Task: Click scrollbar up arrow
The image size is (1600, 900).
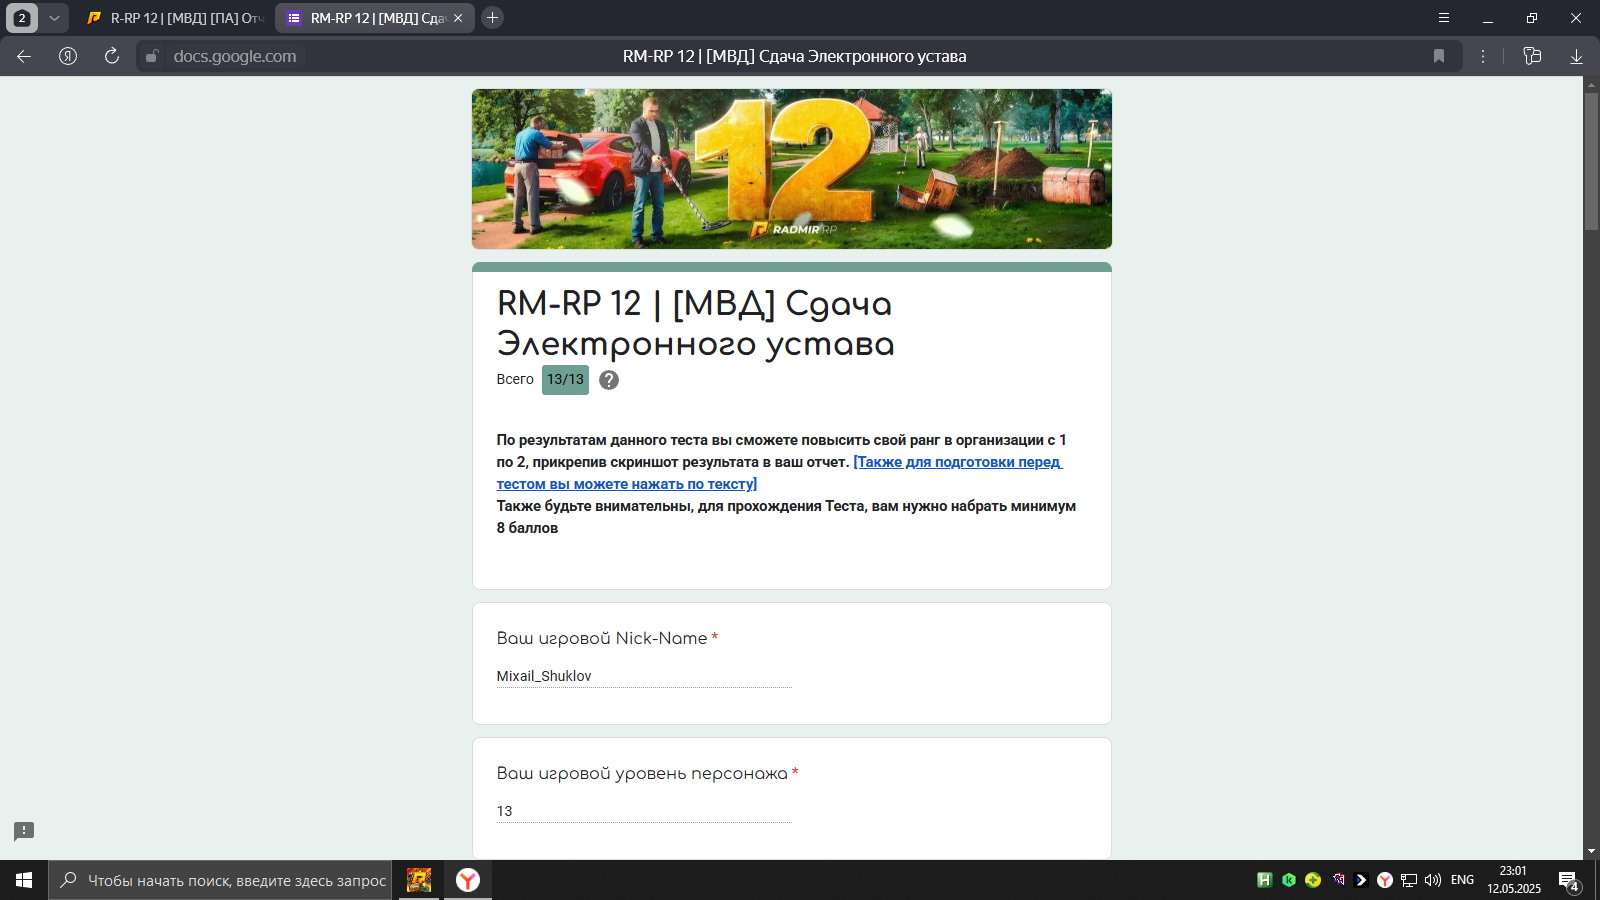Action: click(x=1591, y=84)
